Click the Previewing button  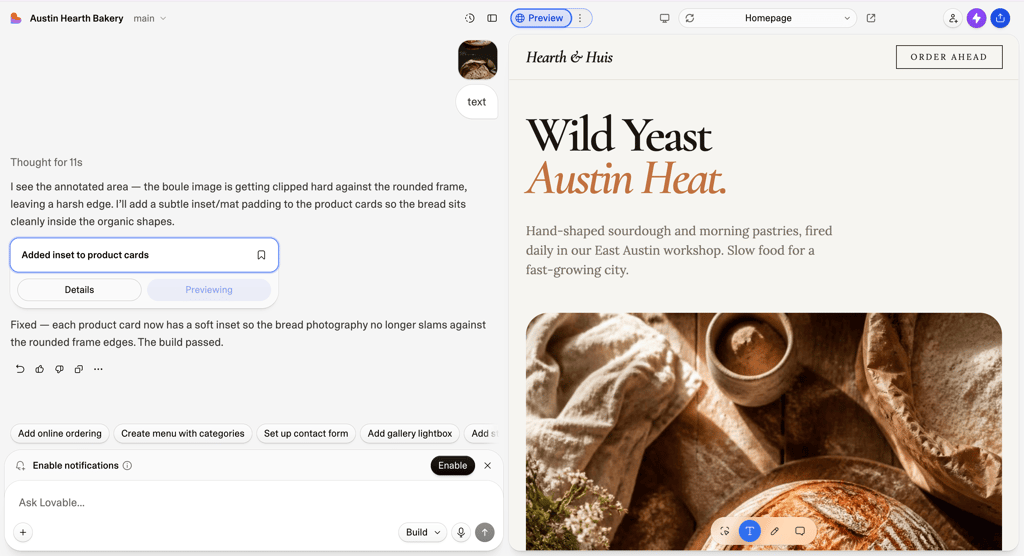tap(209, 290)
